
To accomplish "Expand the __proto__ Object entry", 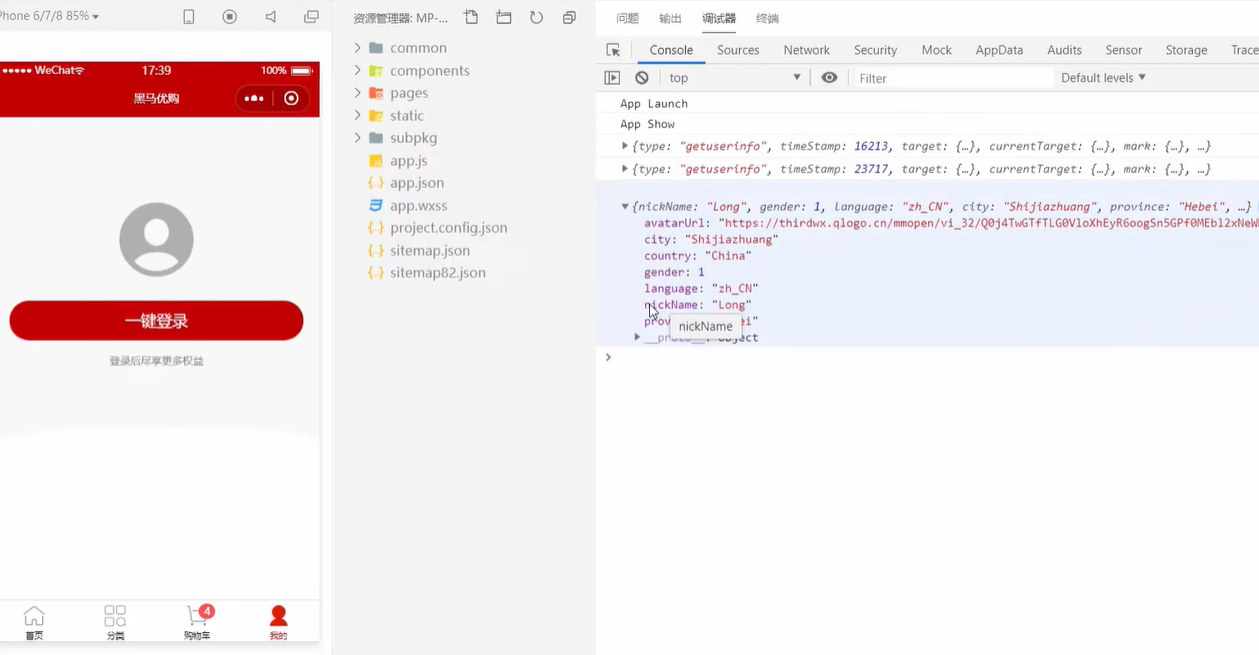I will tap(637, 337).
